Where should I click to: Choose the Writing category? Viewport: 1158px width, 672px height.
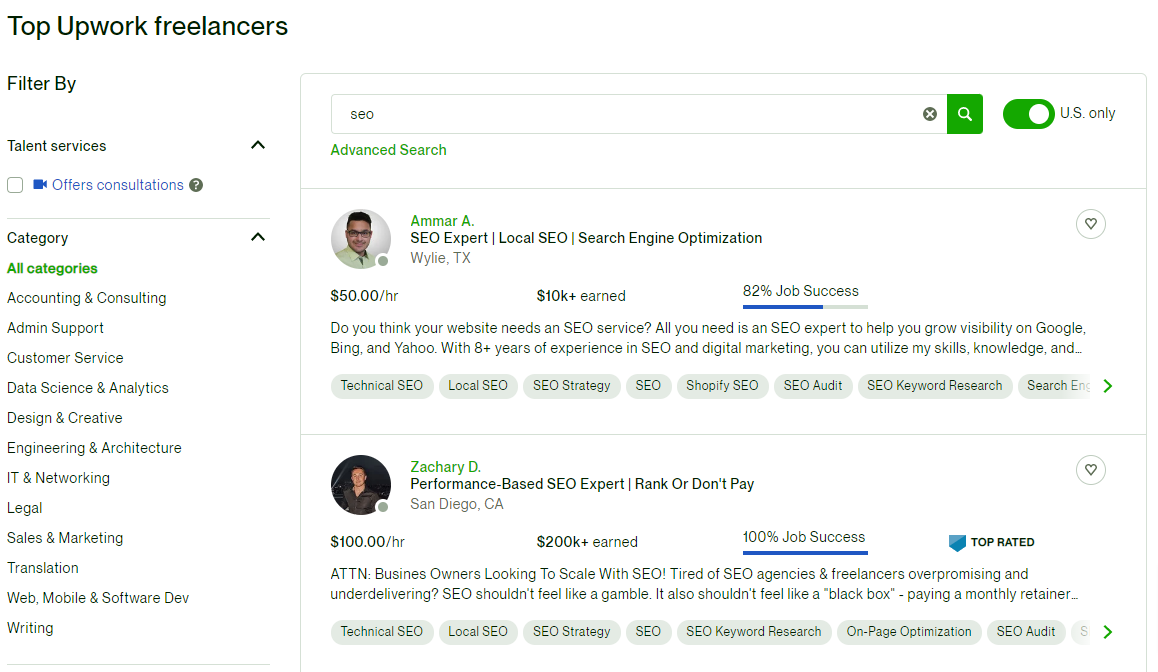pyautogui.click(x=30, y=628)
